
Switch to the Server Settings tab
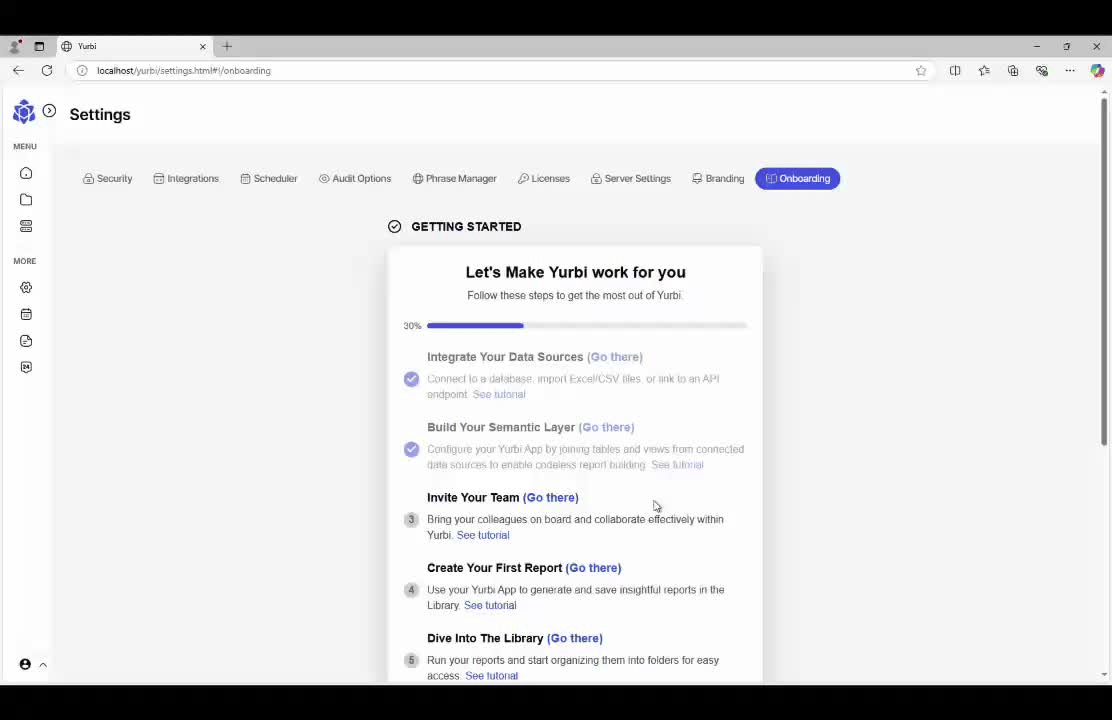pos(630,179)
